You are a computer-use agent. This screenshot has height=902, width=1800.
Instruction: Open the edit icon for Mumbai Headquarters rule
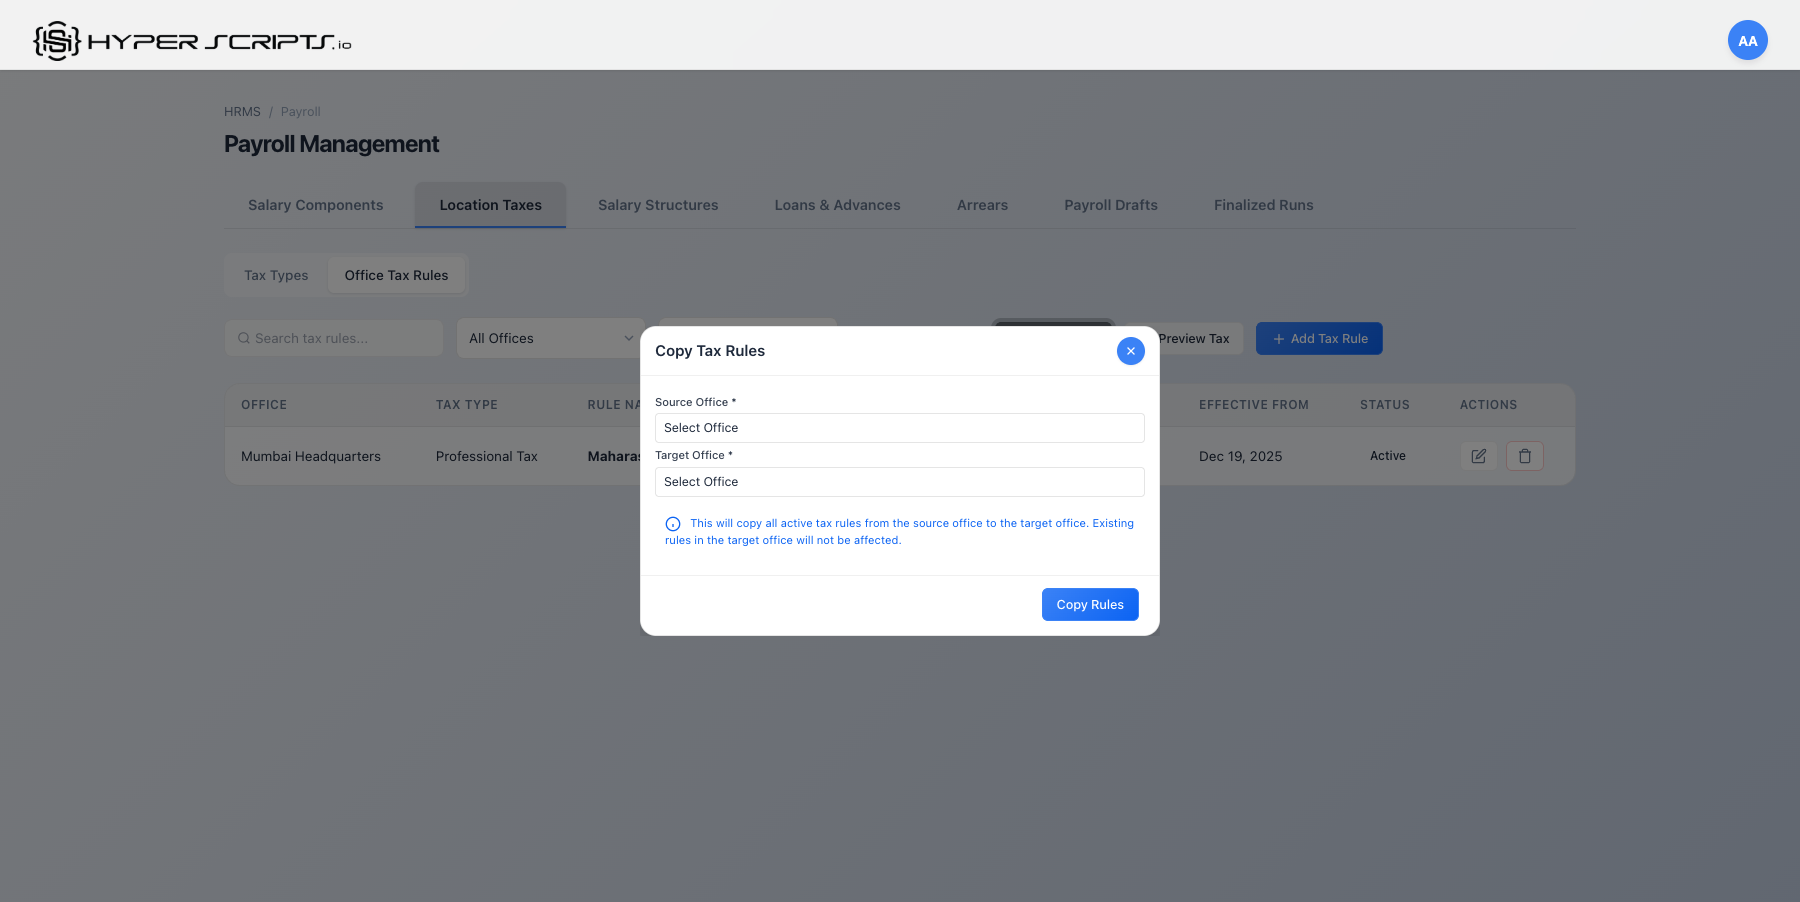coord(1478,456)
